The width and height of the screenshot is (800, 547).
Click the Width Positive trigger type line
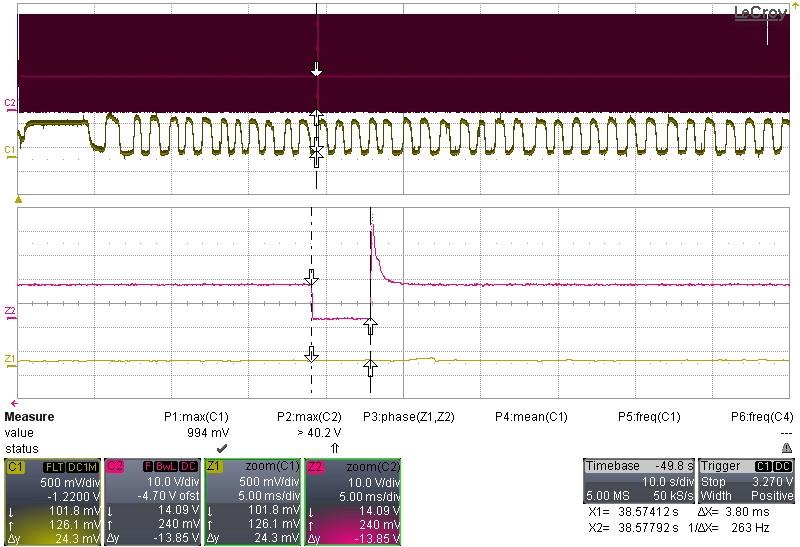746,495
